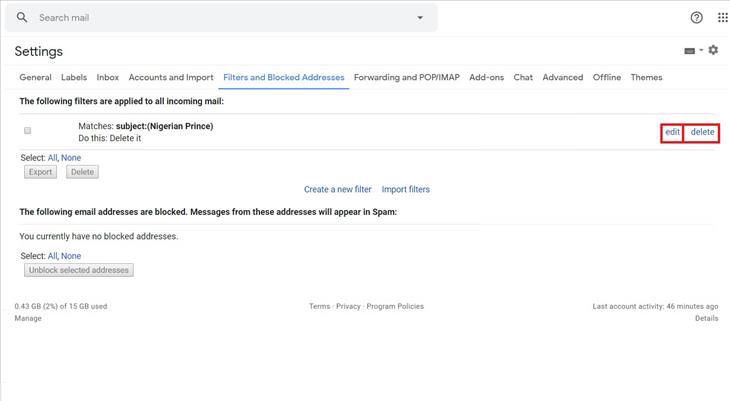Edit the Nigerian Prince filter
This screenshot has height=401, width=730.
[x=672, y=132]
